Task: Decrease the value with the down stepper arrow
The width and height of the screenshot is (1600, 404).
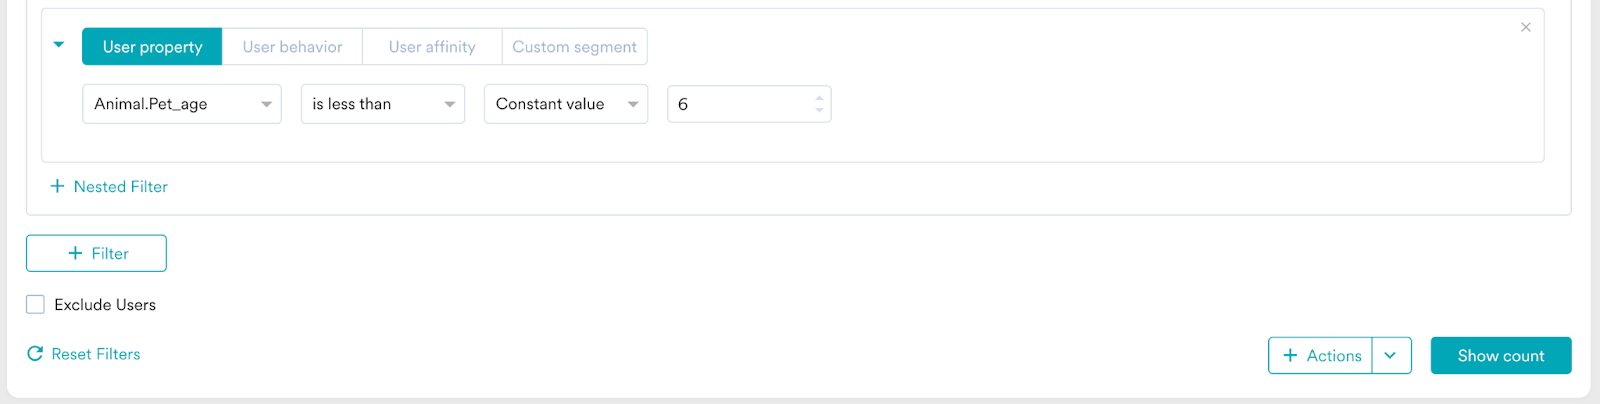Action: point(819,110)
